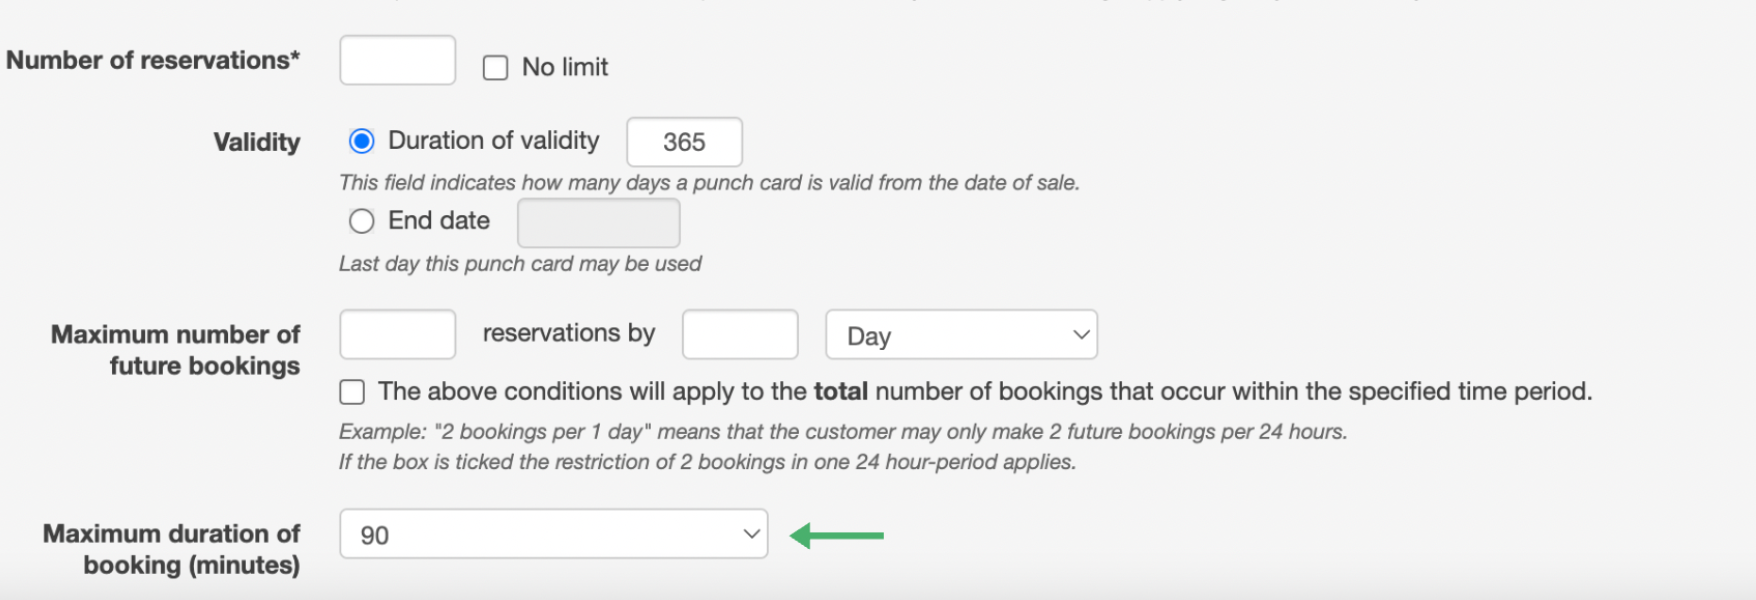The height and width of the screenshot is (600, 1756).
Task: Select the End date radio button
Action: (x=361, y=221)
